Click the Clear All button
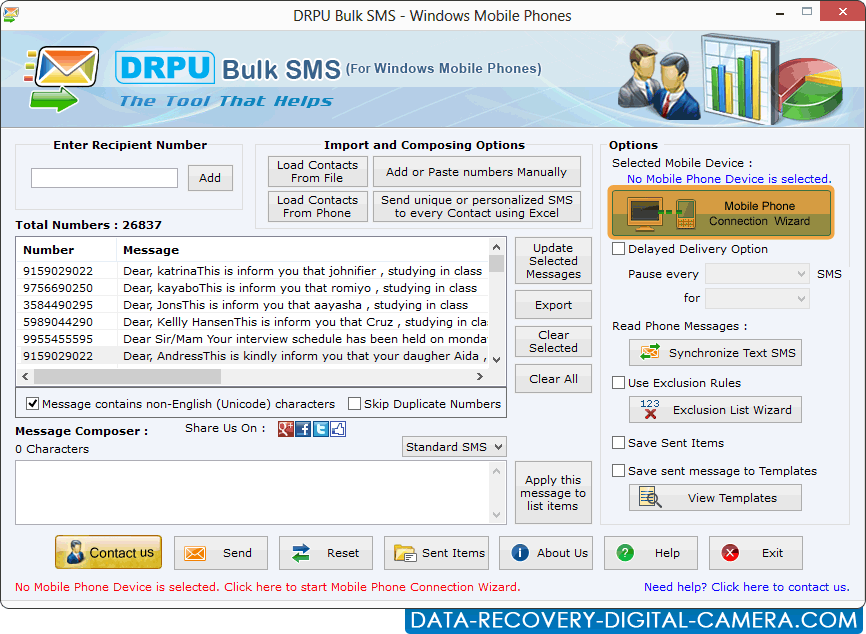The width and height of the screenshot is (866, 634). click(553, 378)
